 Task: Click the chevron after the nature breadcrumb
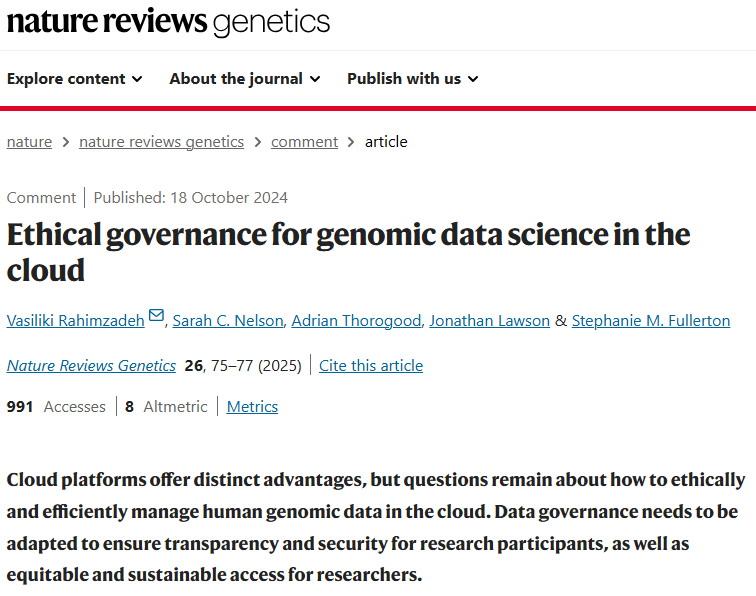tap(65, 142)
